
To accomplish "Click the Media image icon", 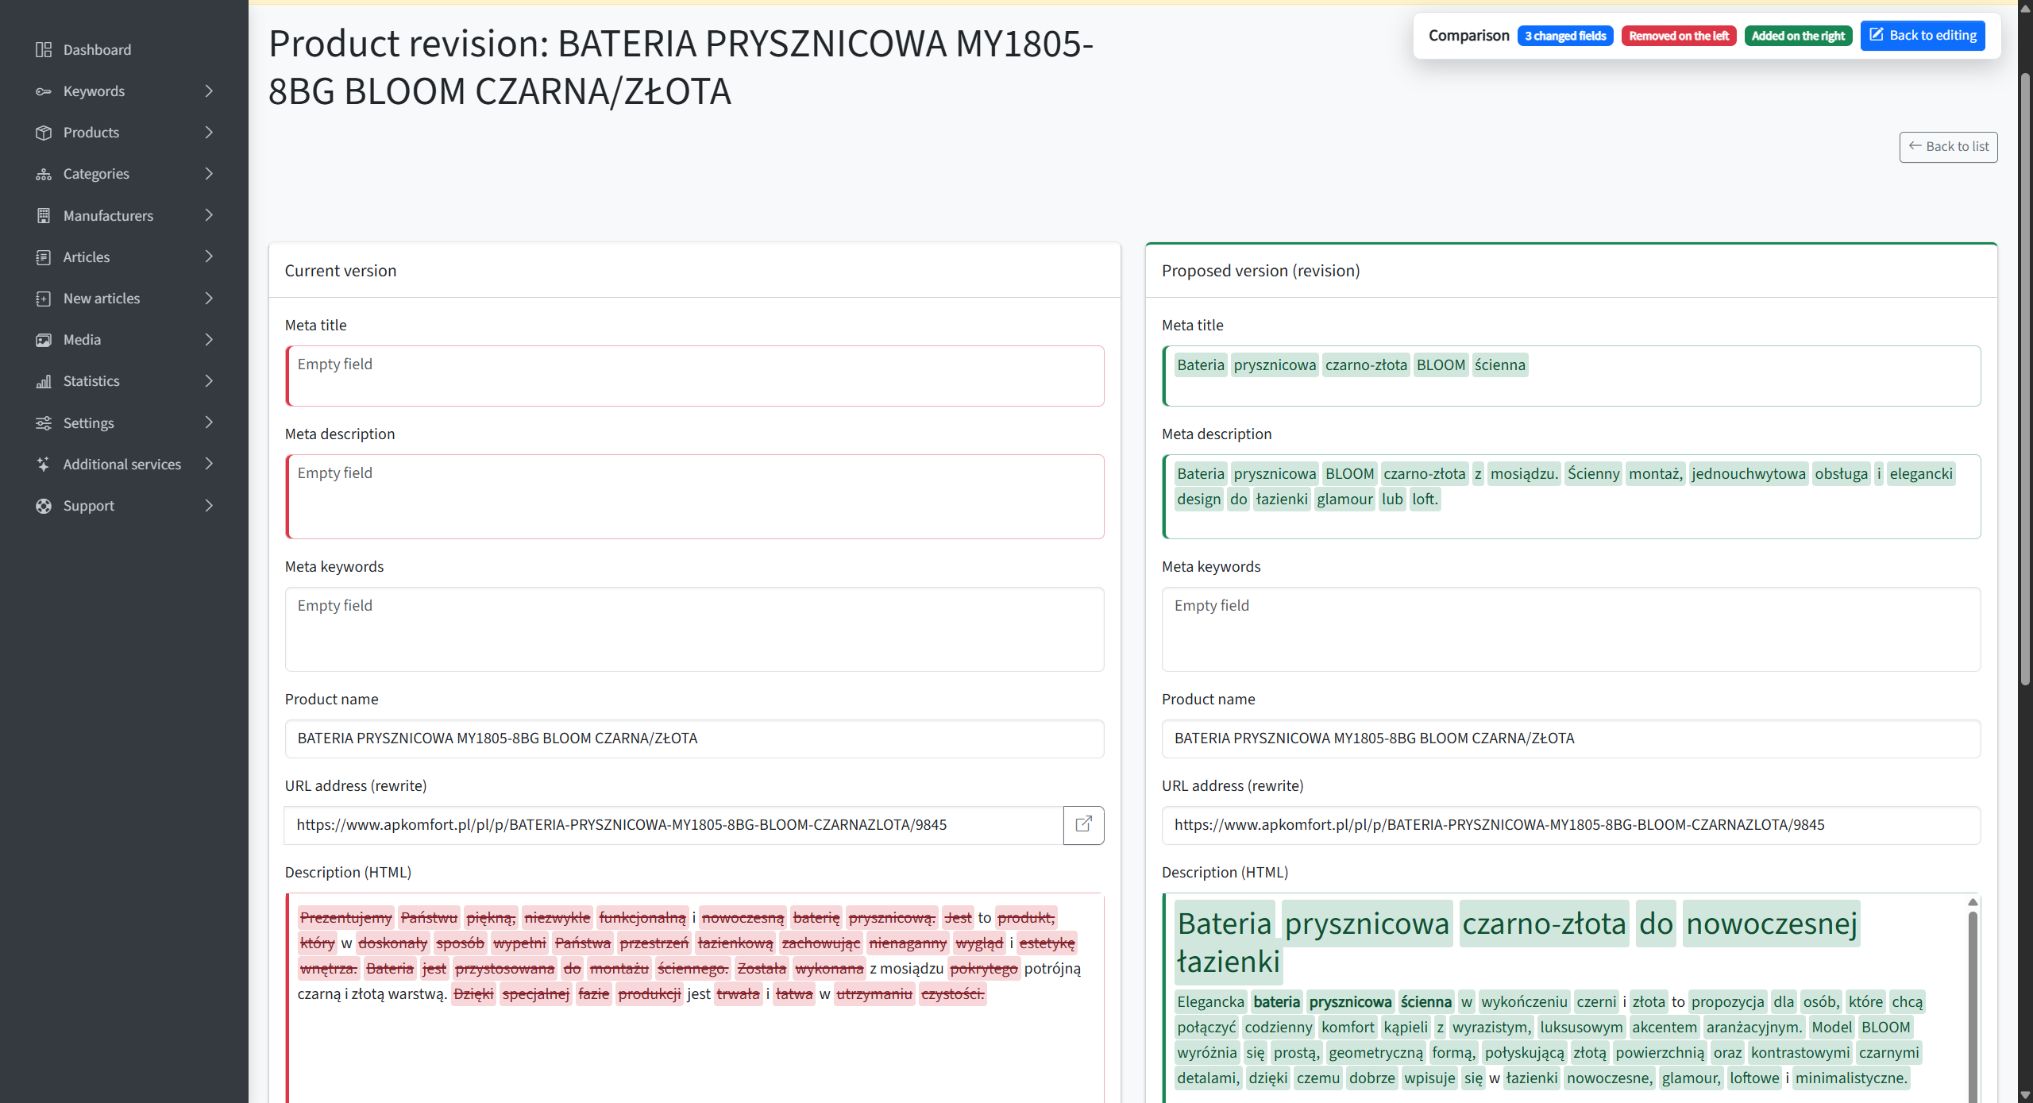I will pyautogui.click(x=43, y=340).
